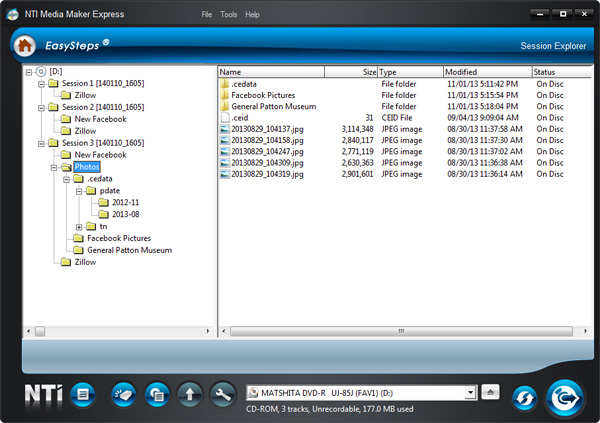Select Session 1 [140110_1605] in tree
Viewport: 600px width, 423px height.
tap(103, 83)
